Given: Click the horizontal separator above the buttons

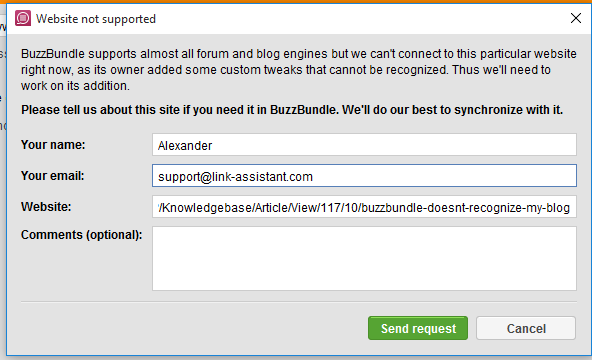Looking at the screenshot, I should [x=299, y=302].
